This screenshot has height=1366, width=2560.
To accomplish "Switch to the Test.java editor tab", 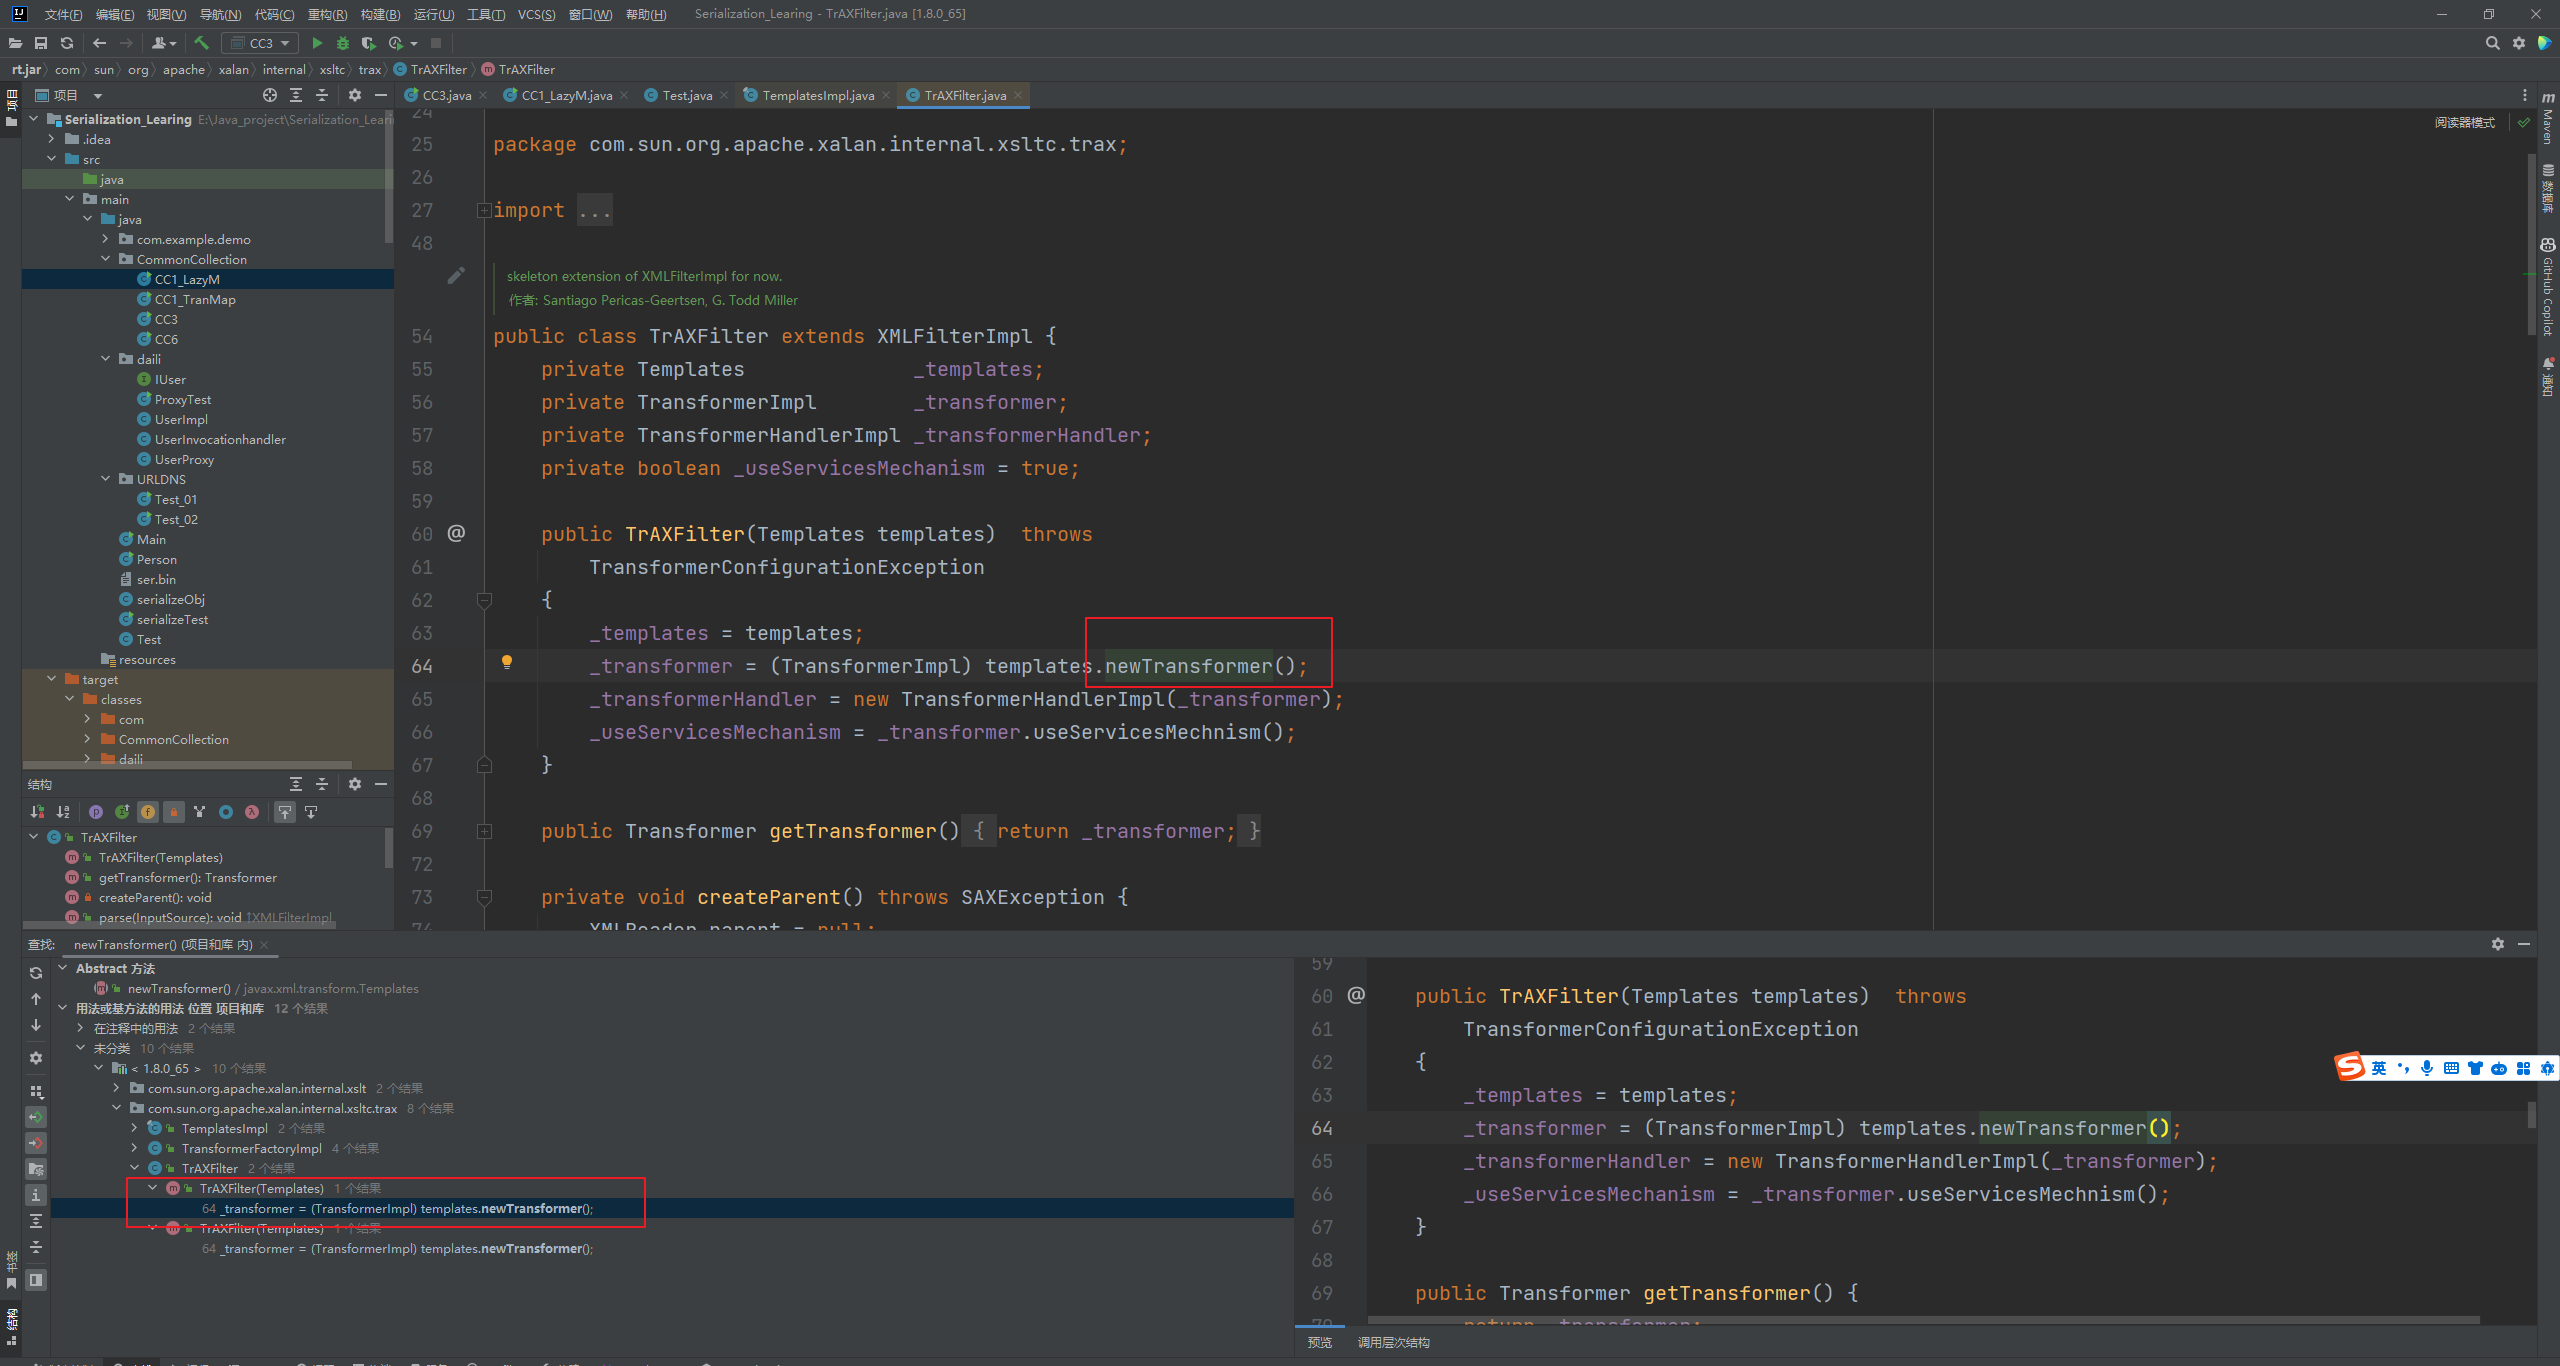I will (687, 95).
